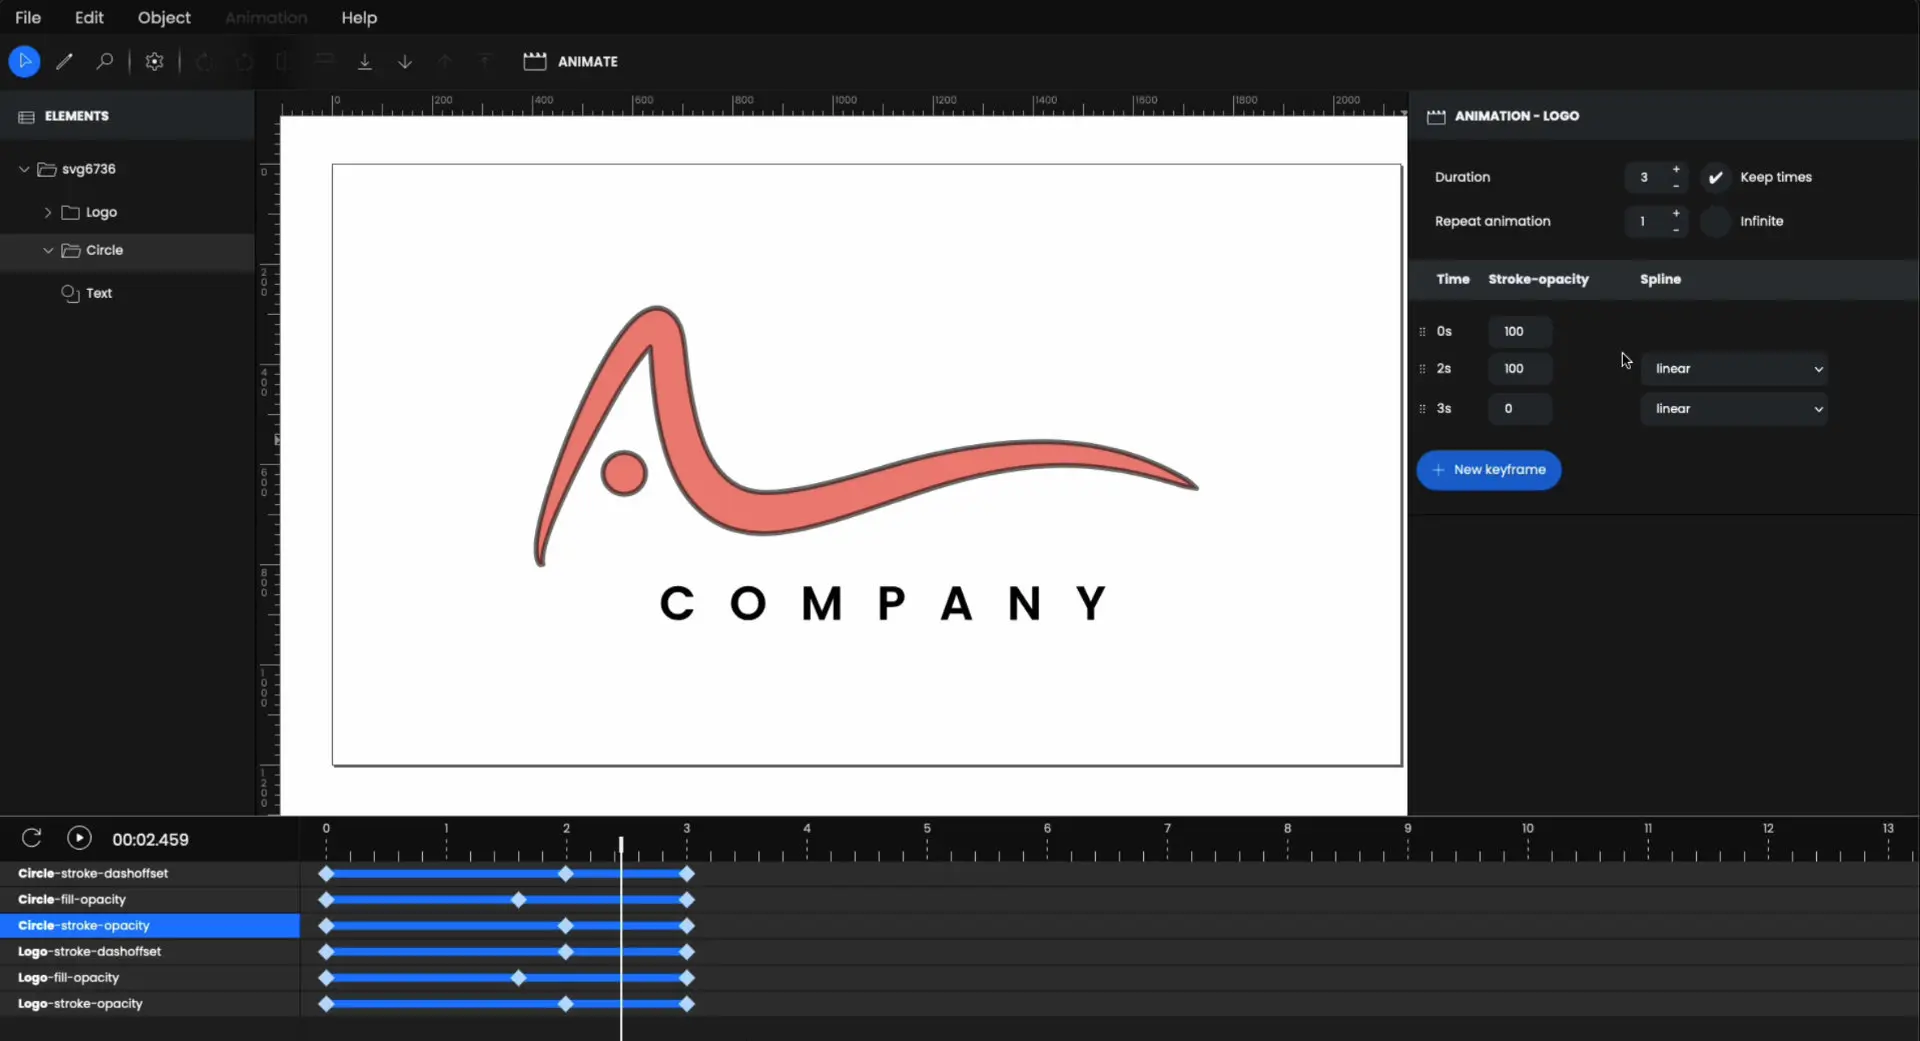Restart animation with the loop icon

tap(31, 838)
